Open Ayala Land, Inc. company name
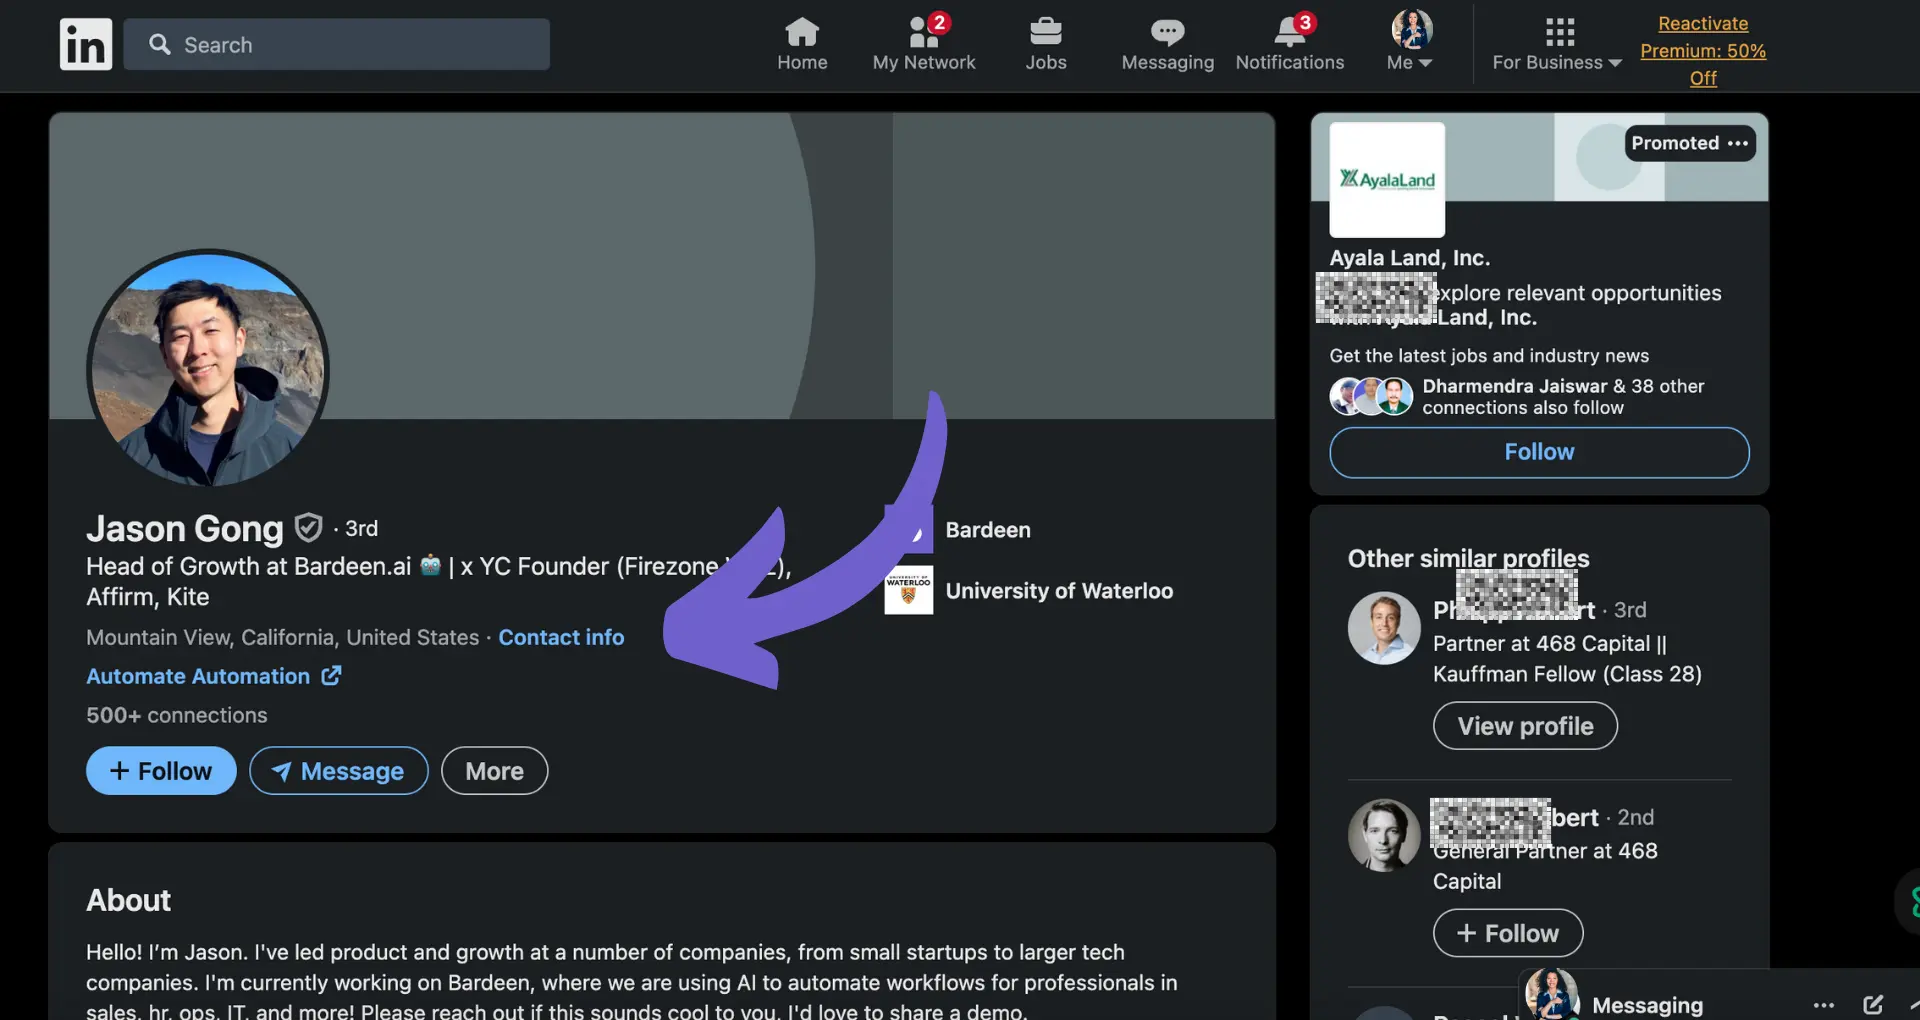 tap(1409, 258)
